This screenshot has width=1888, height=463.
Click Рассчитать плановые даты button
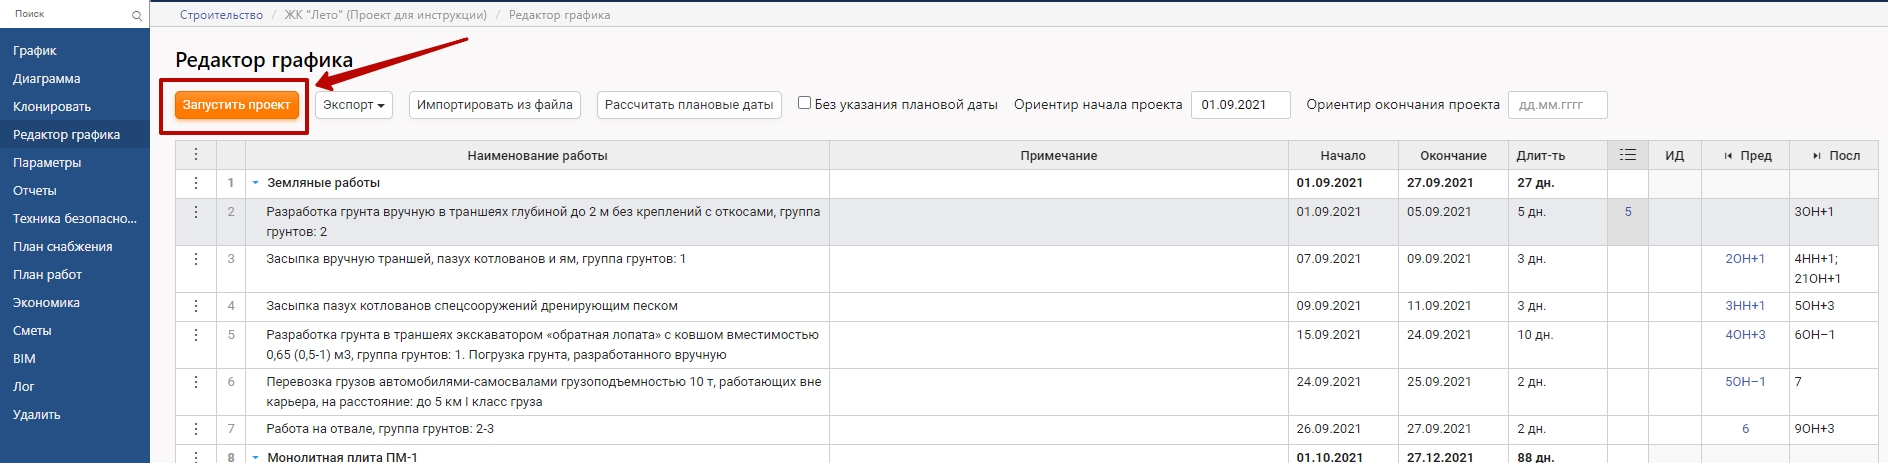pyautogui.click(x=689, y=105)
